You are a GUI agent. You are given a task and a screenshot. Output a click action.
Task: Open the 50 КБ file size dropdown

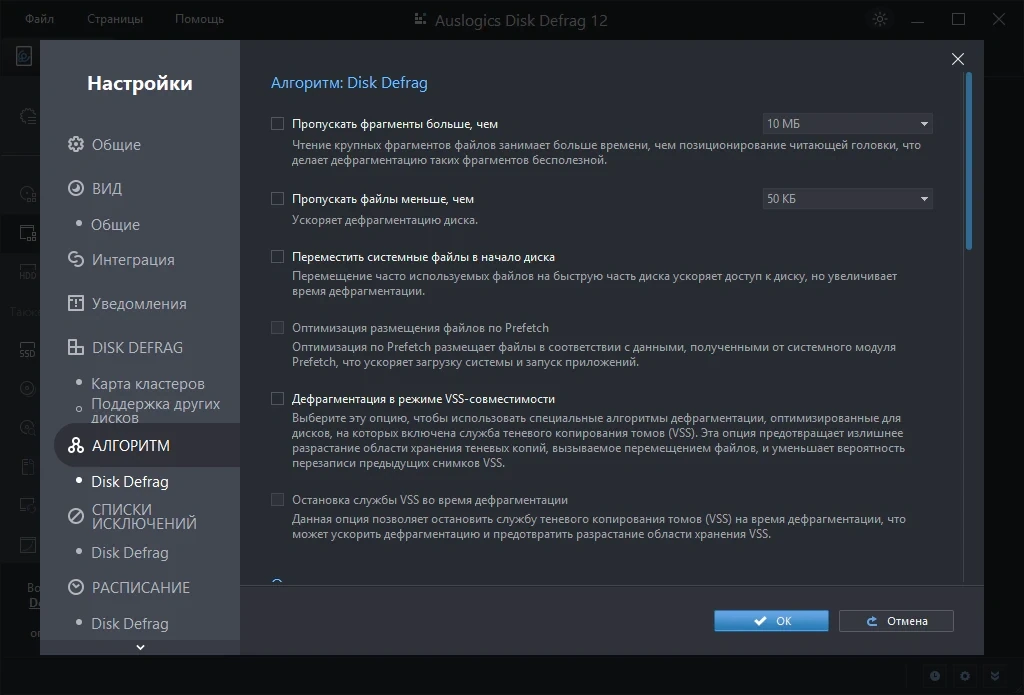tap(847, 199)
